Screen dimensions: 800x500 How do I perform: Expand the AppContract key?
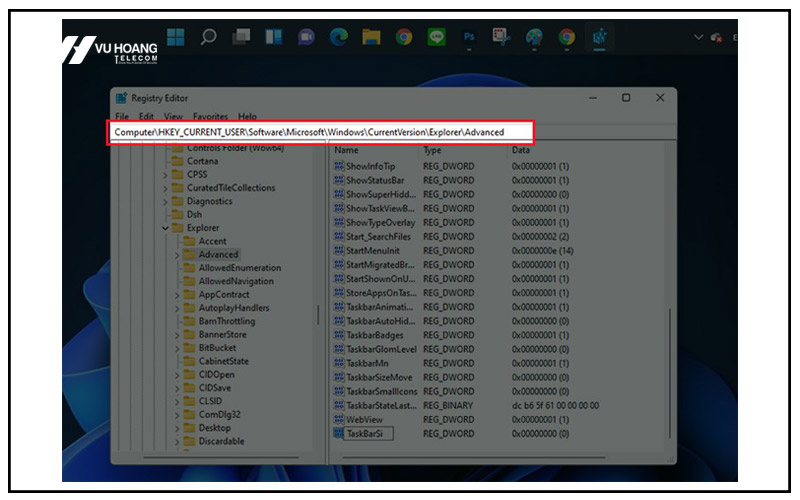point(177,295)
